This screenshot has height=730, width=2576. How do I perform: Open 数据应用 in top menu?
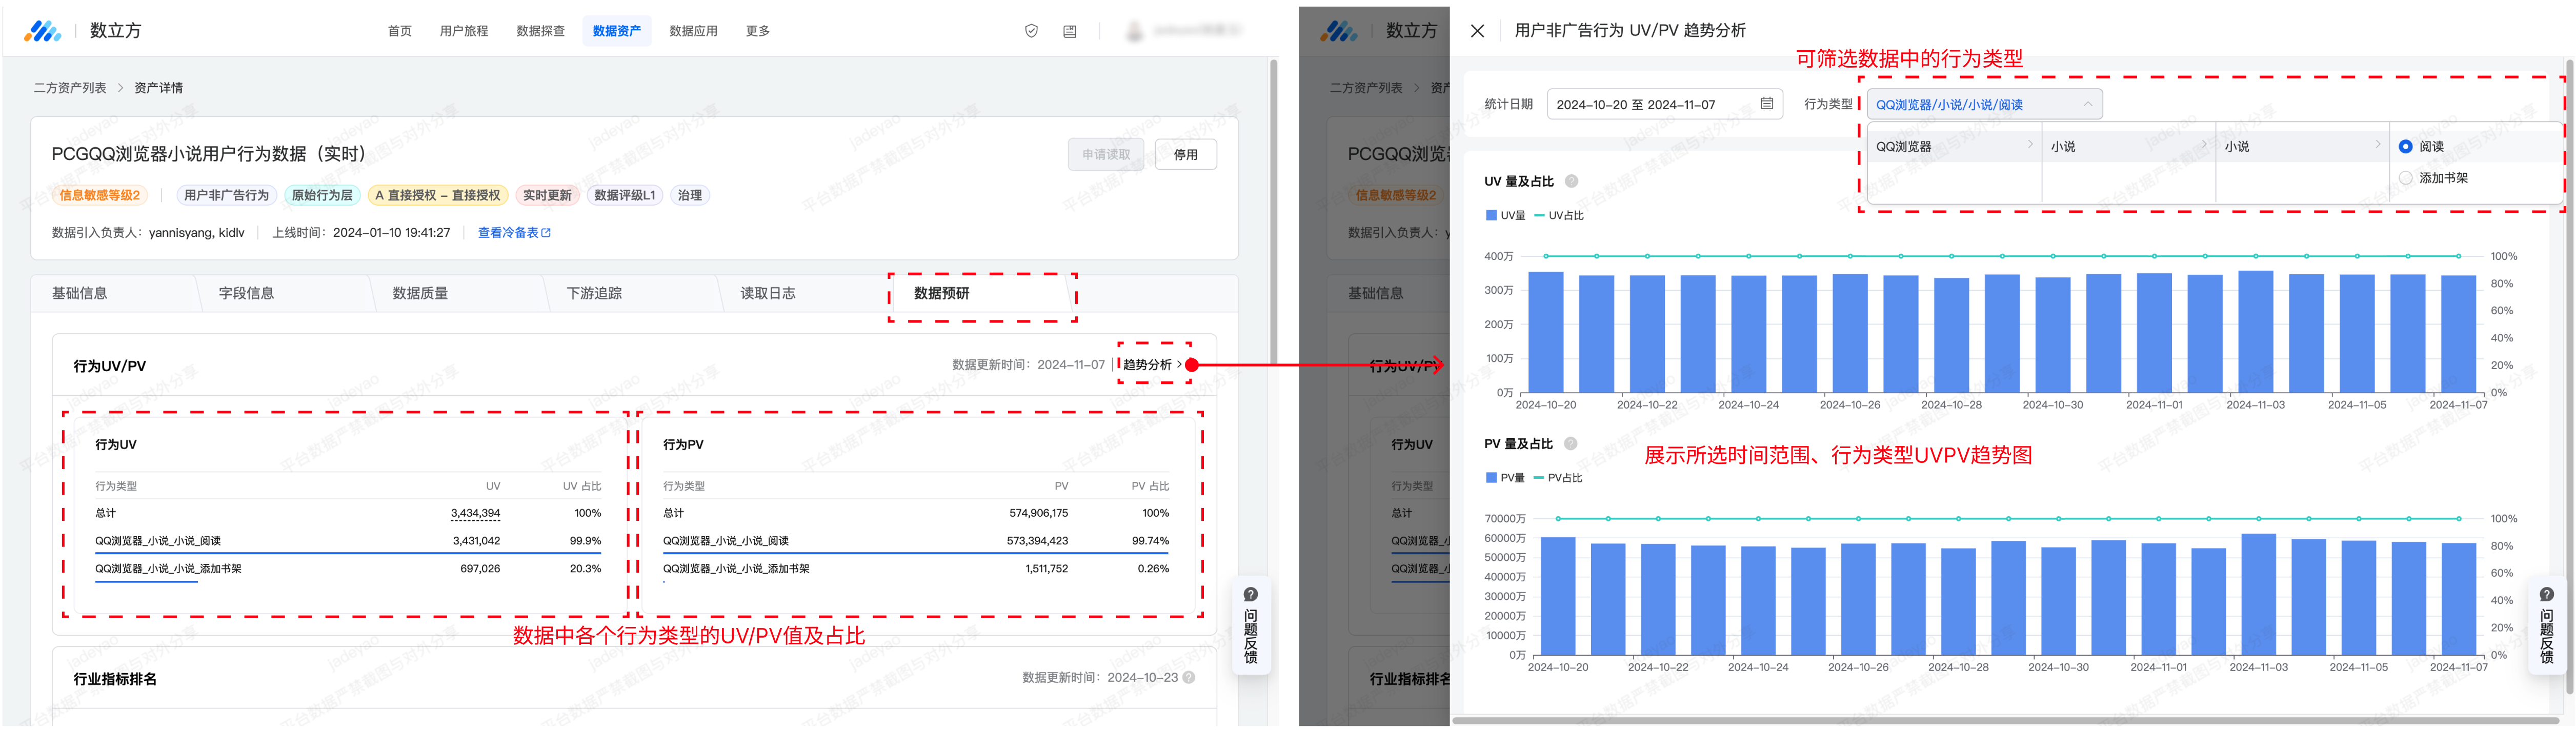point(693,31)
